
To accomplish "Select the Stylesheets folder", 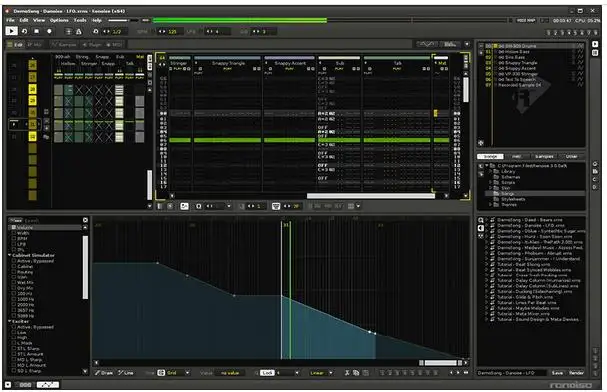I will click(513, 199).
